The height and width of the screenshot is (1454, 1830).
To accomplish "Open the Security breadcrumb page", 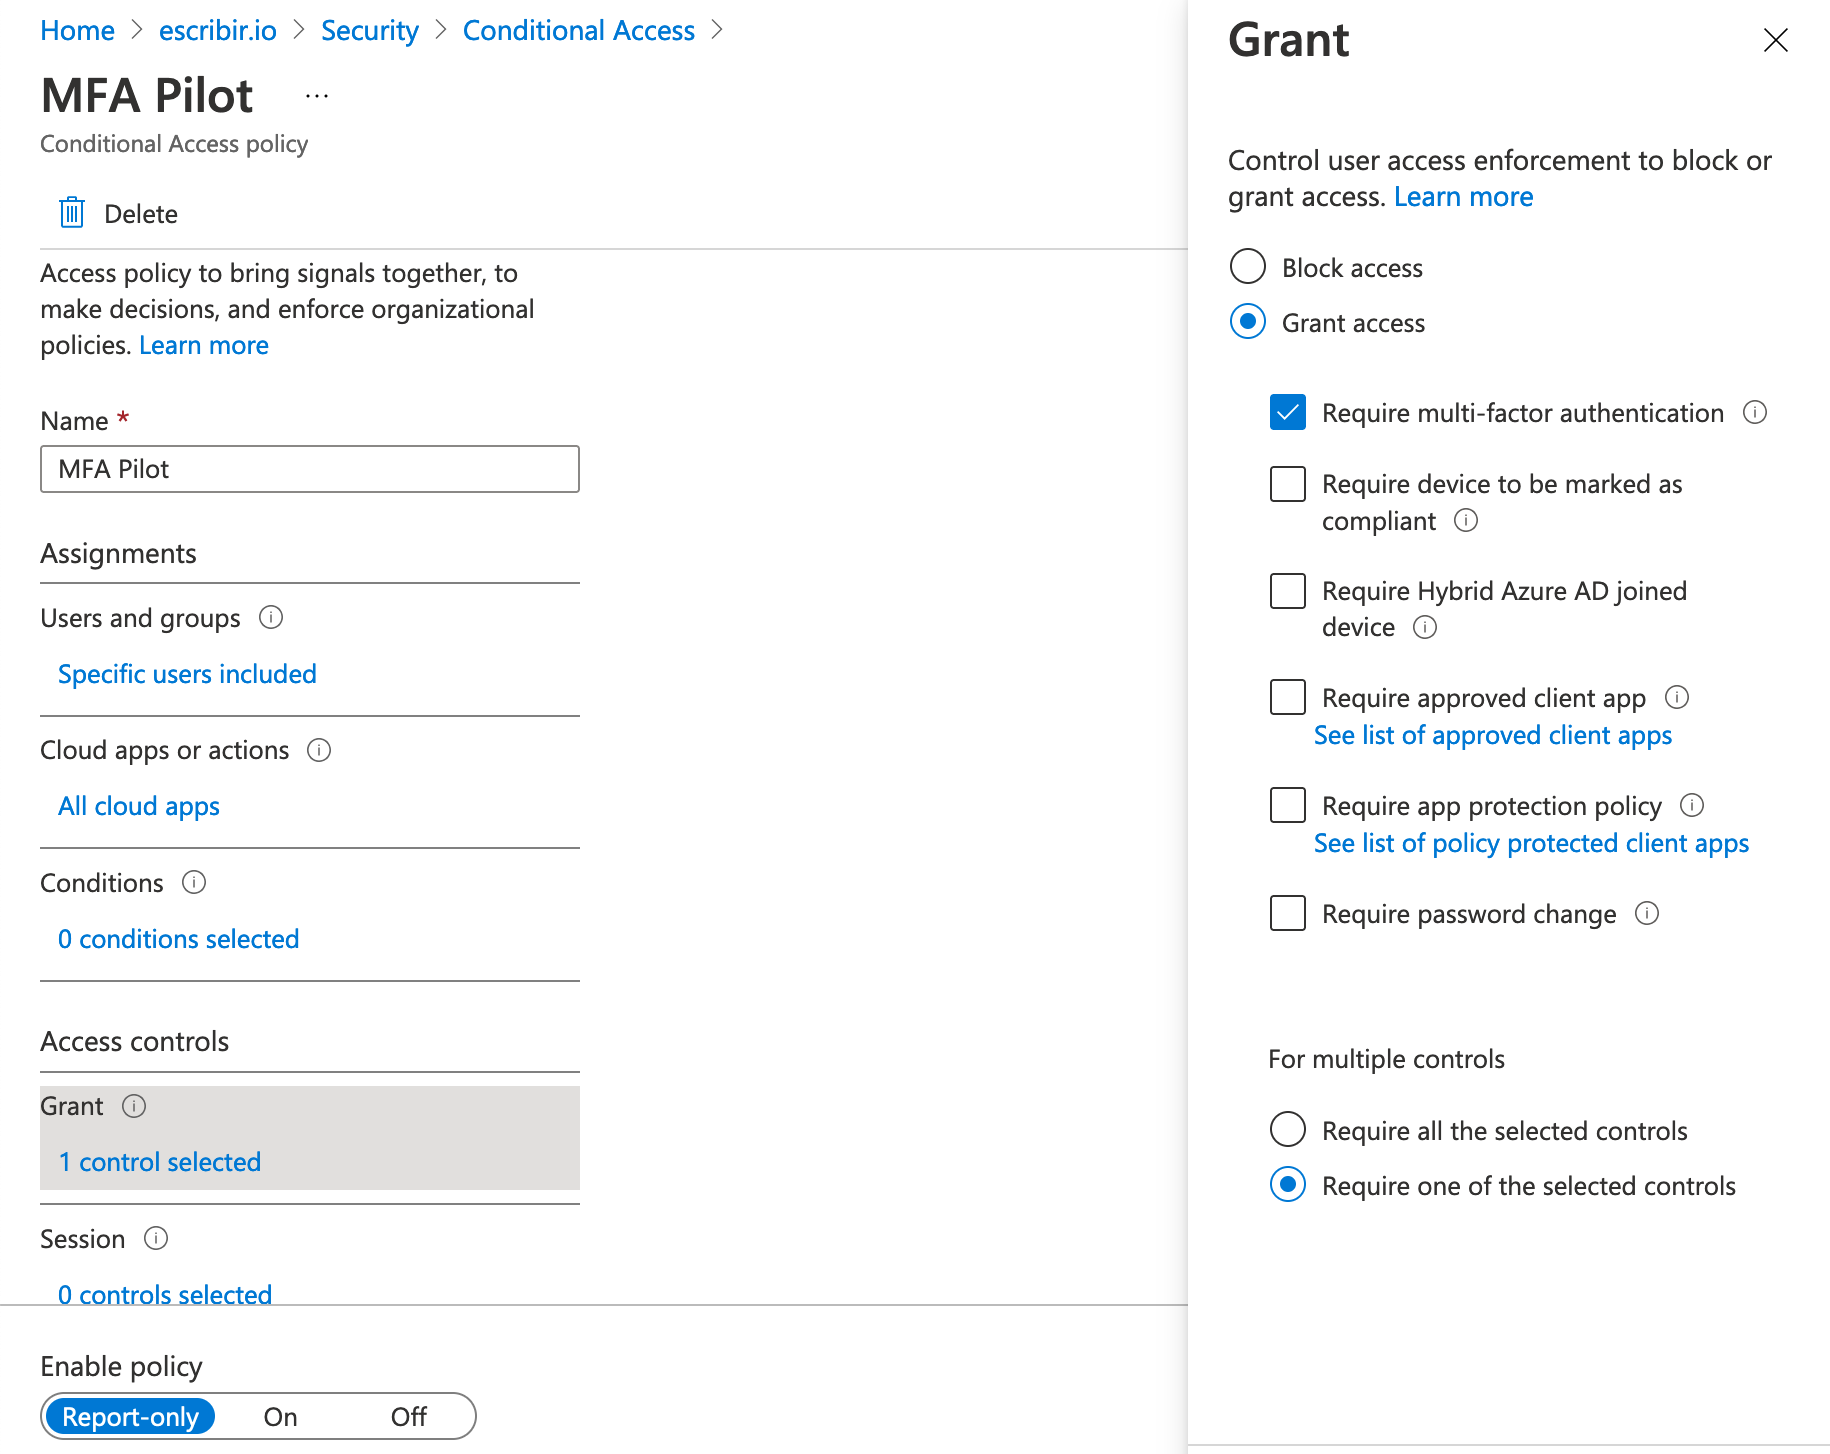I will click(369, 30).
